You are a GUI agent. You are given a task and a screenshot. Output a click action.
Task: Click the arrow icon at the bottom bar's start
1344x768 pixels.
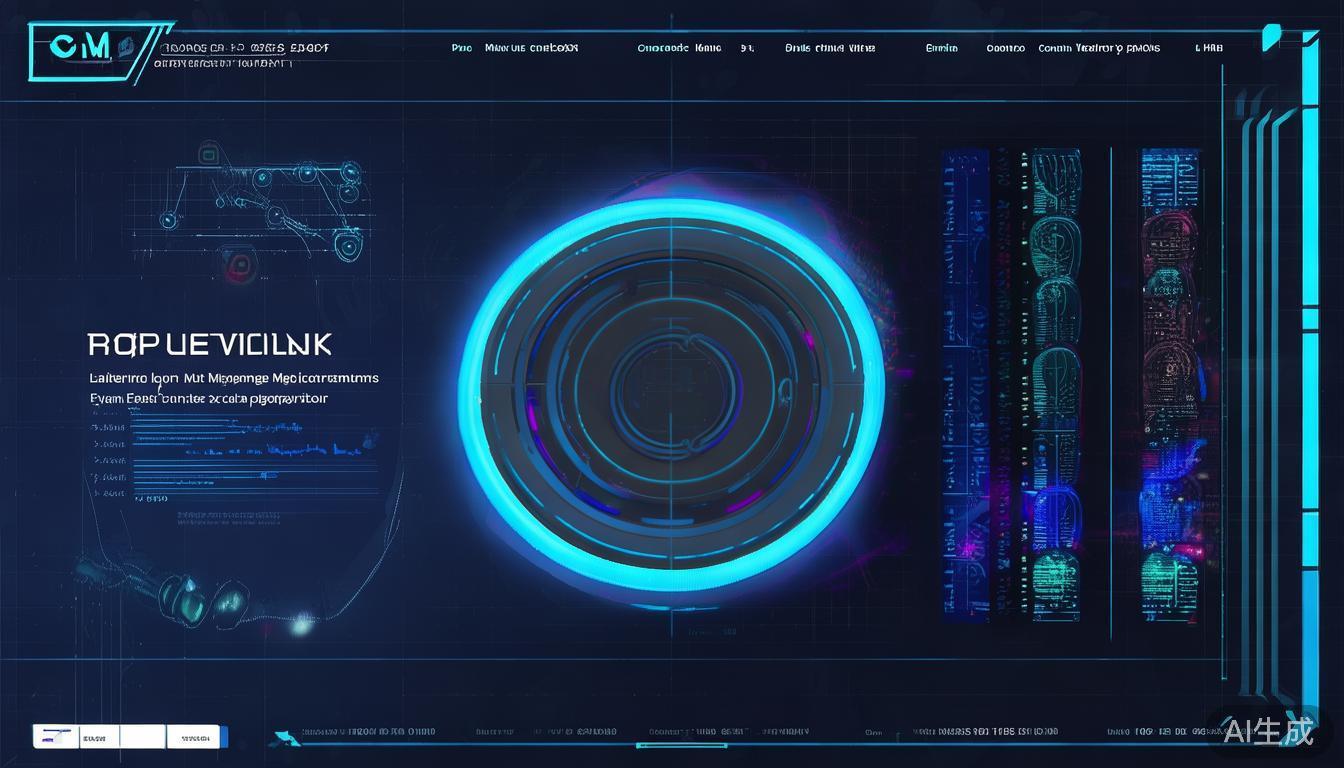pyautogui.click(x=286, y=737)
